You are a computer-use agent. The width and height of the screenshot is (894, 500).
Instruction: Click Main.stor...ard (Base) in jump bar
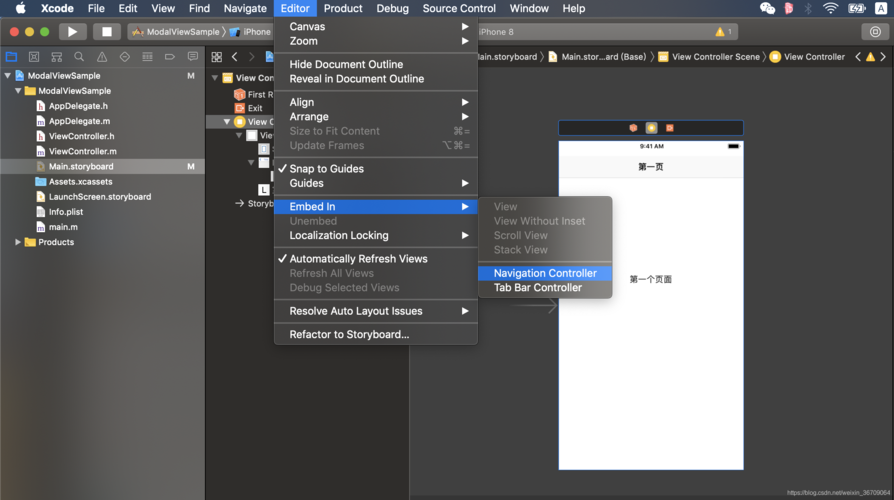(597, 56)
